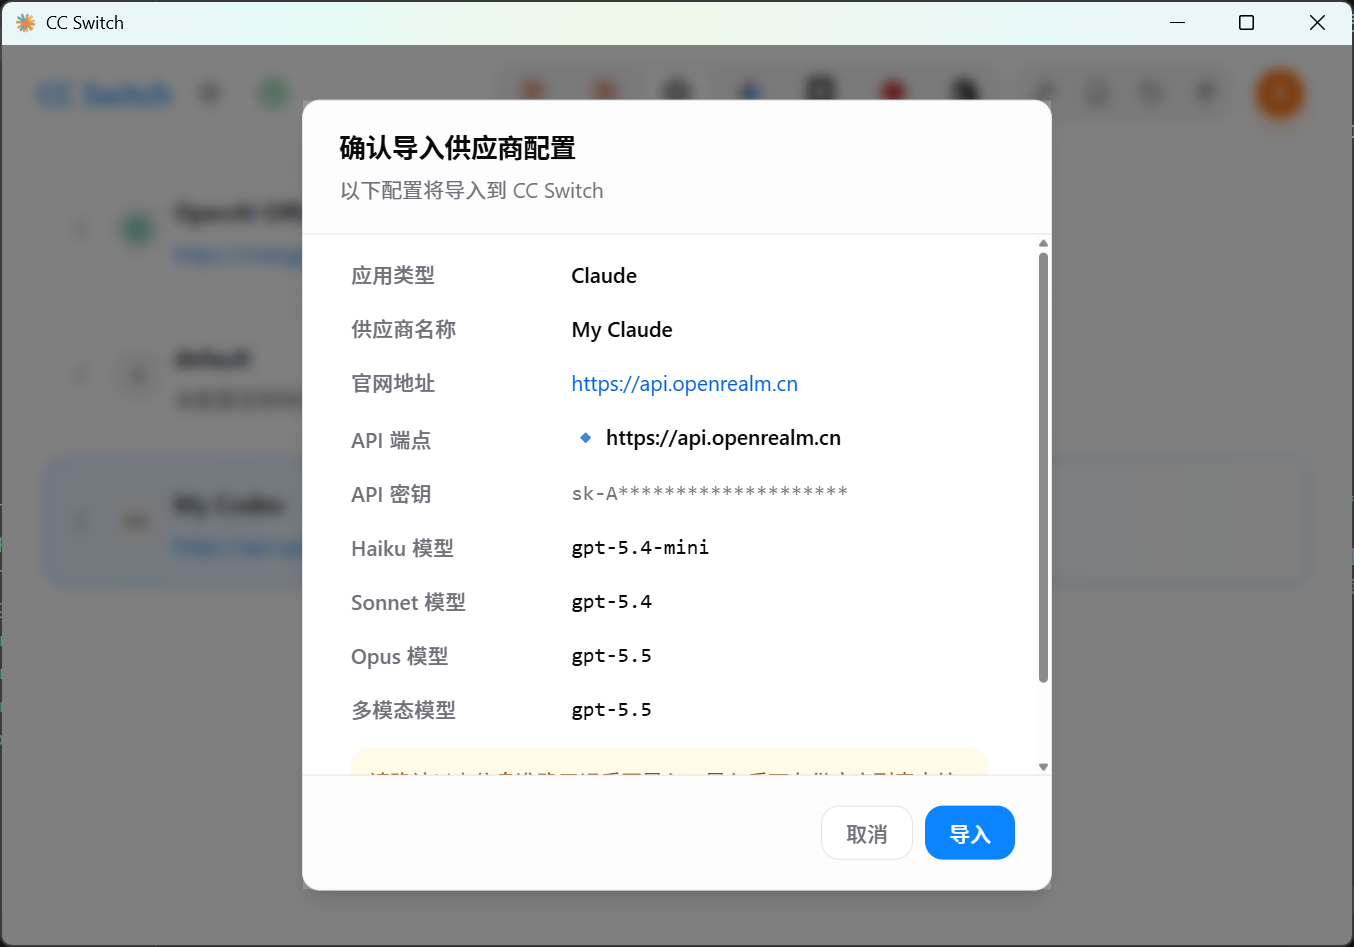Viewport: 1354px width, 947px height.
Task: Click the Opus model value gpt-5.5
Action: tap(611, 655)
